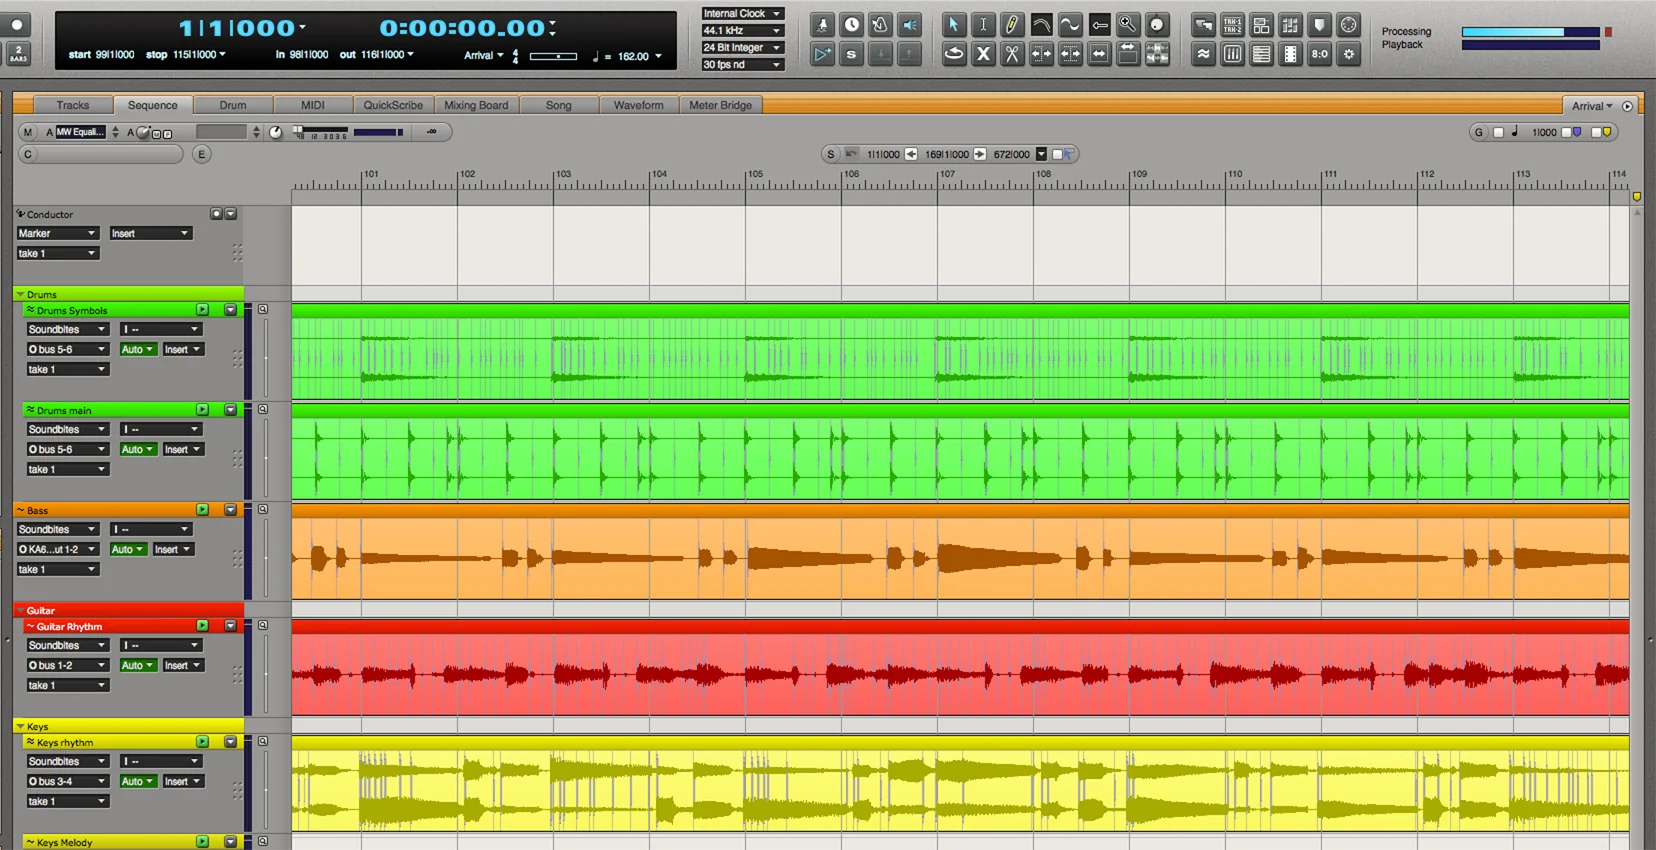Select the Mute X tool

[x=983, y=54]
